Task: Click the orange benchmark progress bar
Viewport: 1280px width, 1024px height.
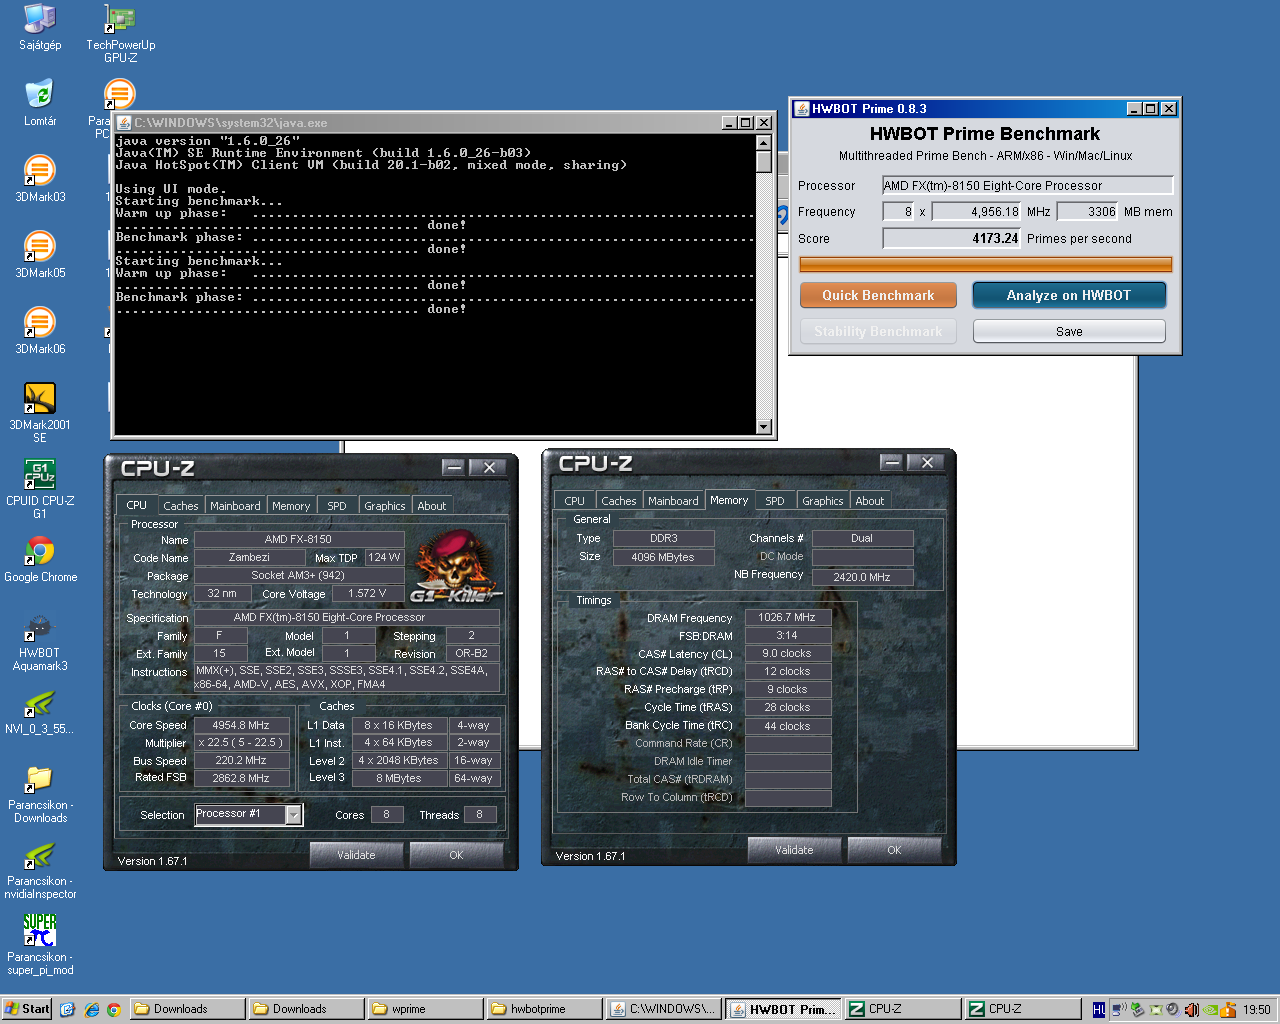Action: (985, 264)
